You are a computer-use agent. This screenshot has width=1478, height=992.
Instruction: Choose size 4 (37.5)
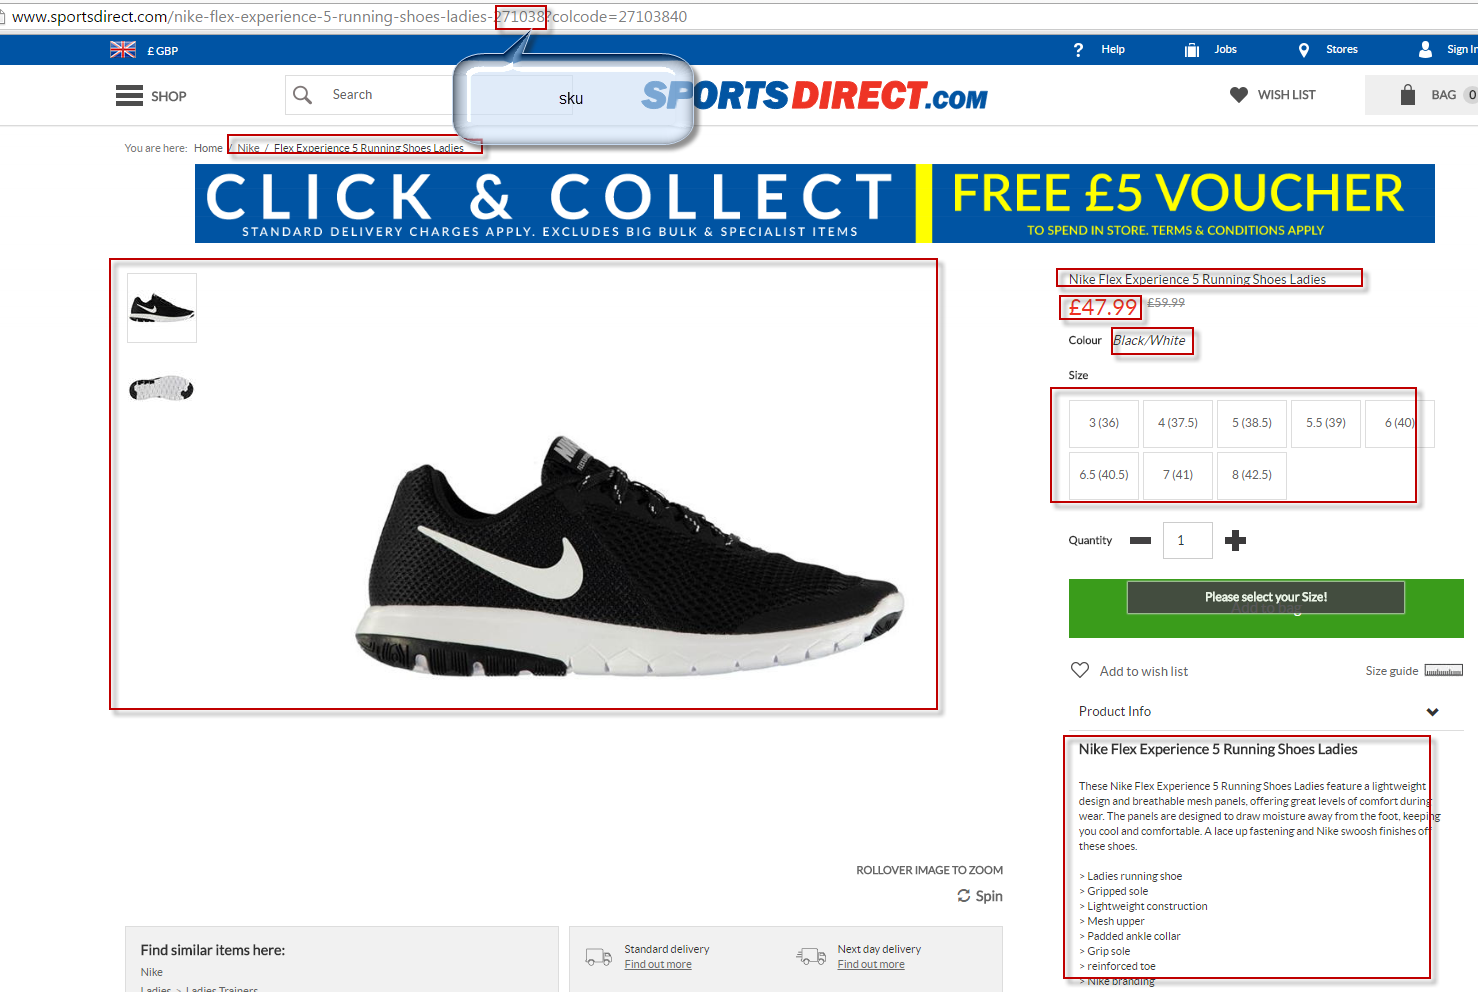tap(1178, 423)
